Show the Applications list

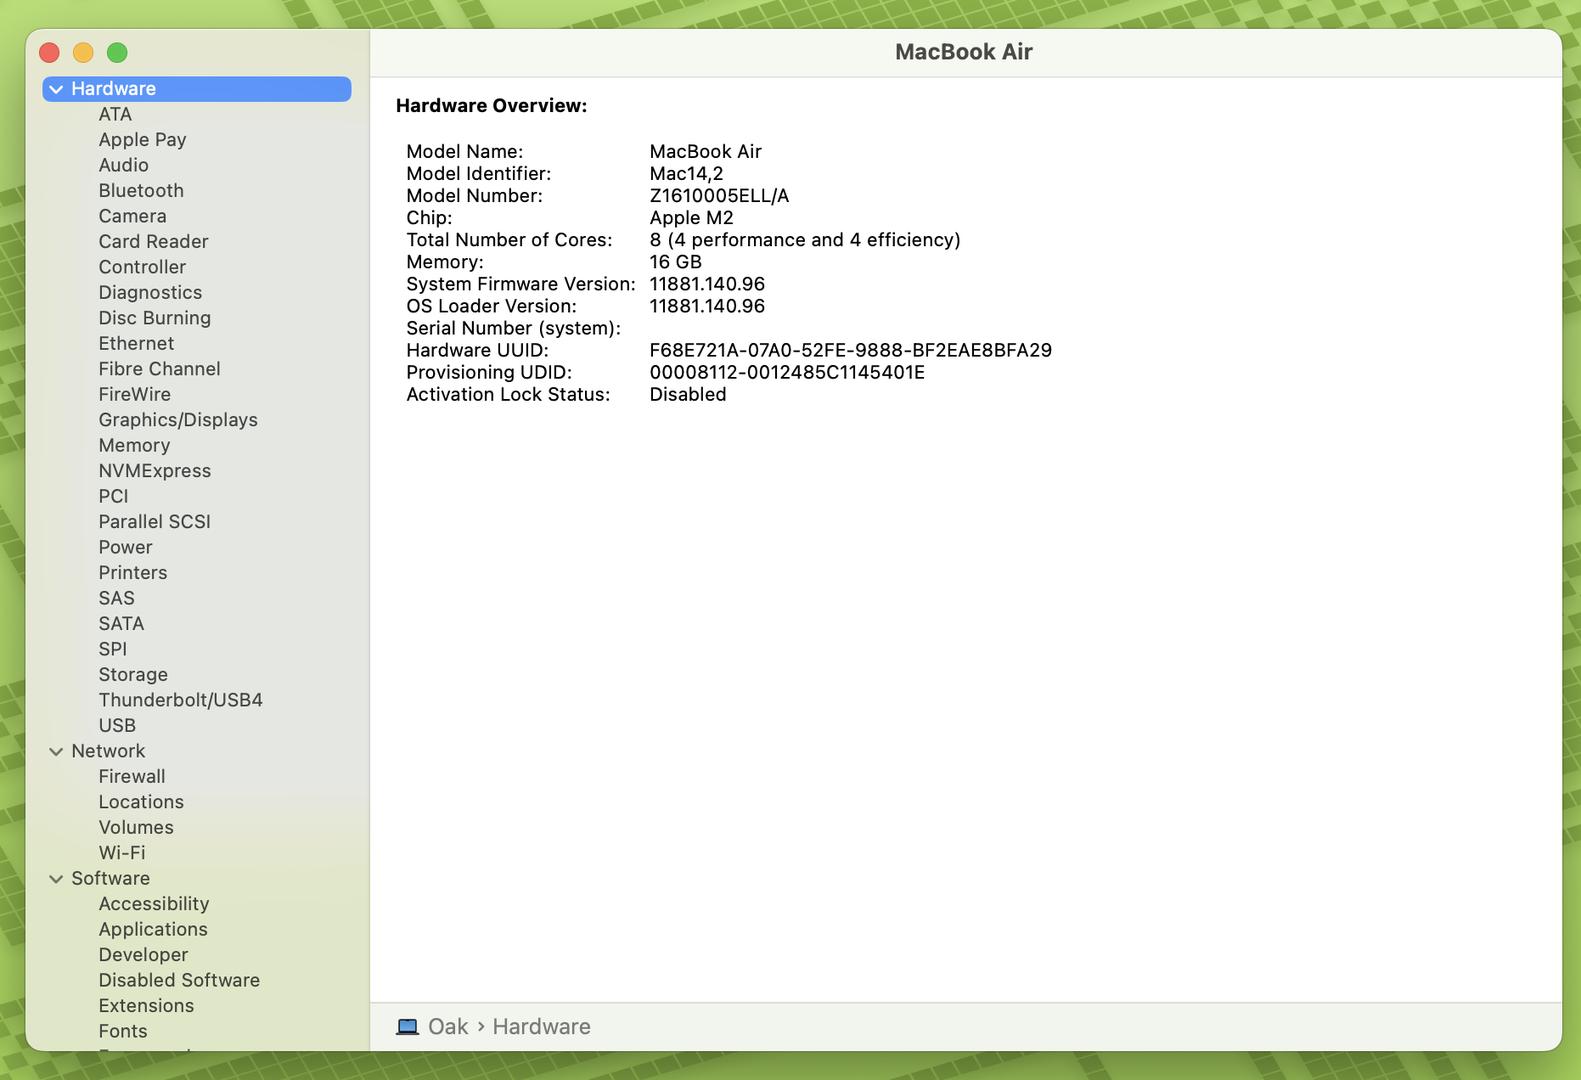click(153, 930)
